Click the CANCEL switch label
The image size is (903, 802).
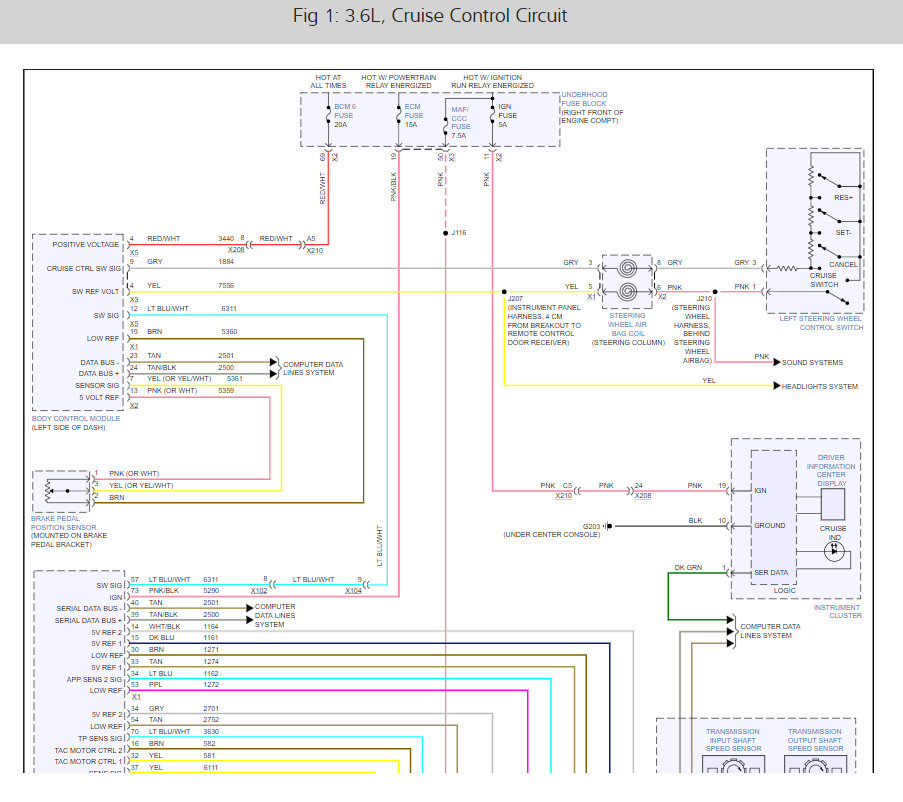pyautogui.click(x=843, y=264)
